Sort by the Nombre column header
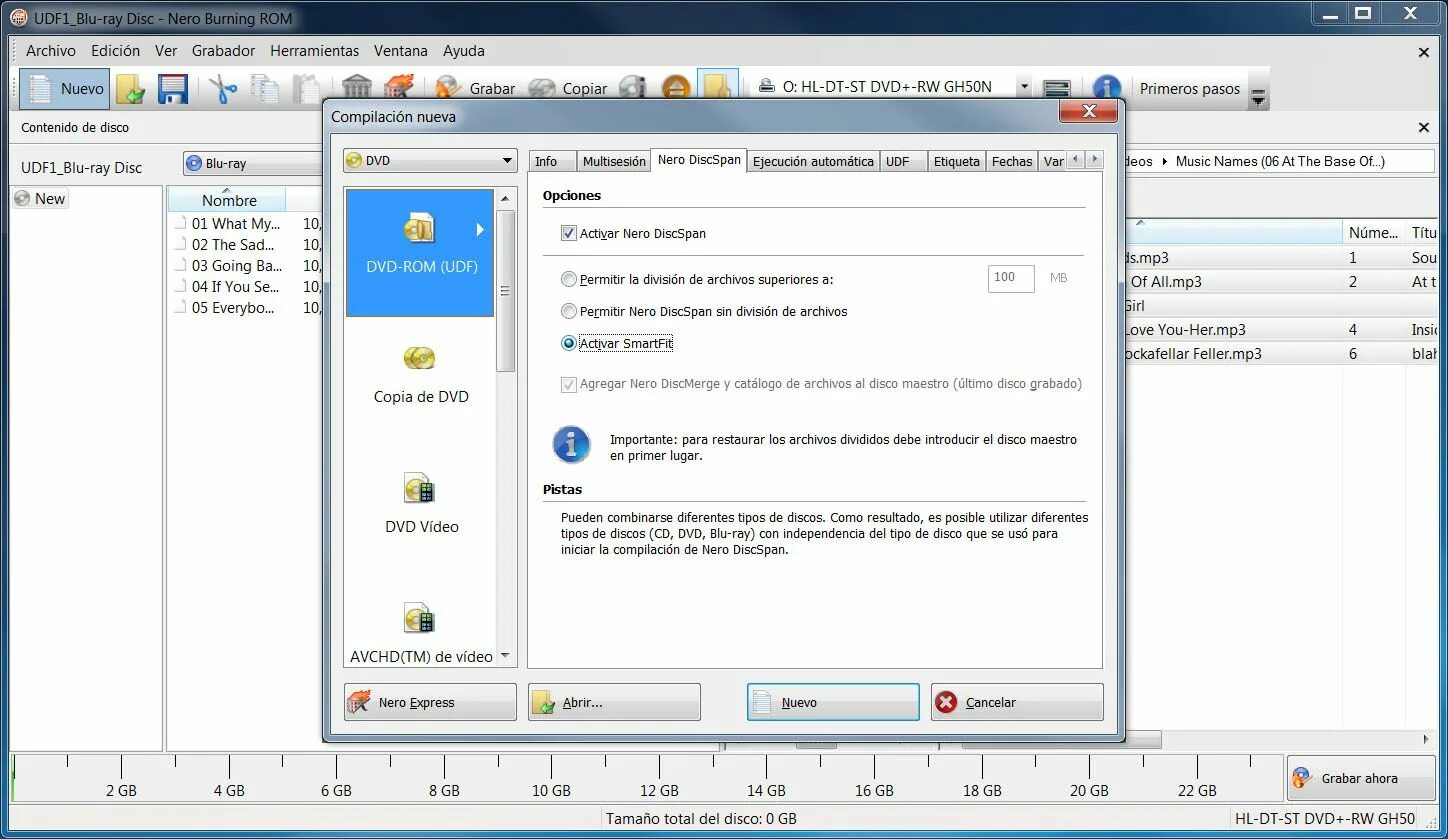The image size is (1448, 839). (229, 200)
